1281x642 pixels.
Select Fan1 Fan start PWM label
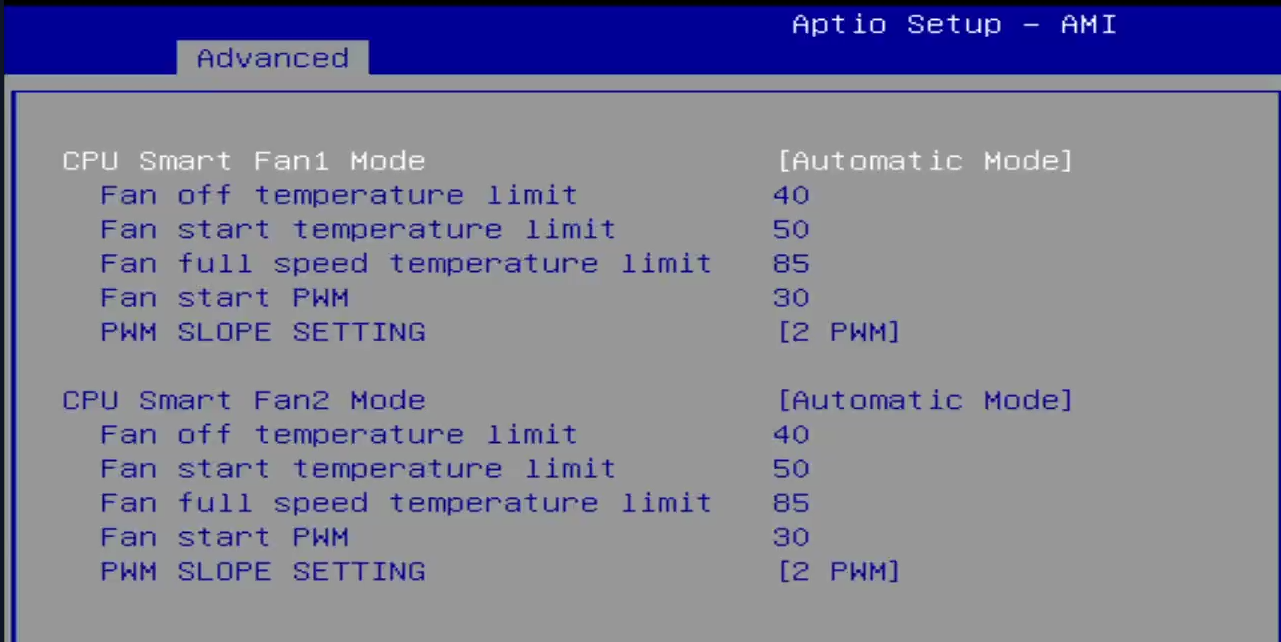(224, 298)
